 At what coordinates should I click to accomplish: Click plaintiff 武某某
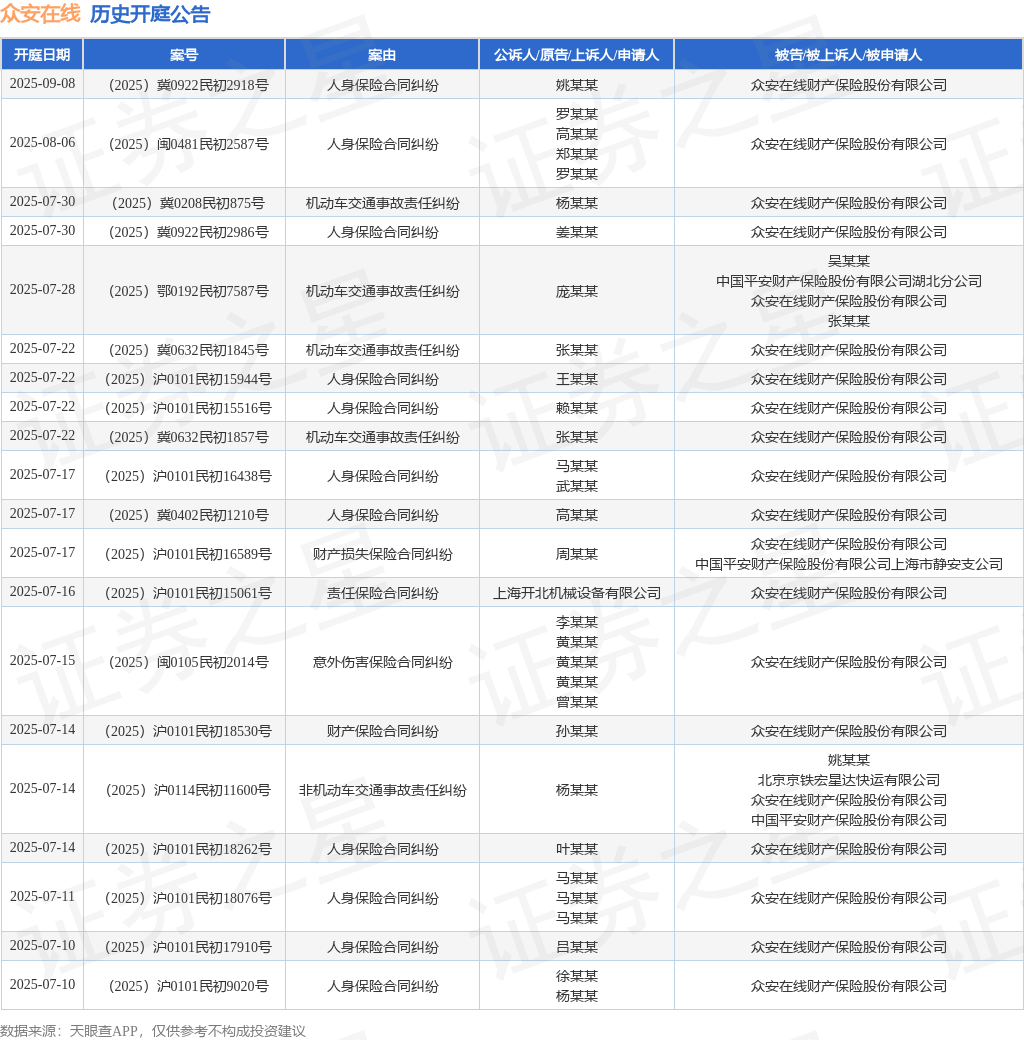pyautogui.click(x=577, y=486)
